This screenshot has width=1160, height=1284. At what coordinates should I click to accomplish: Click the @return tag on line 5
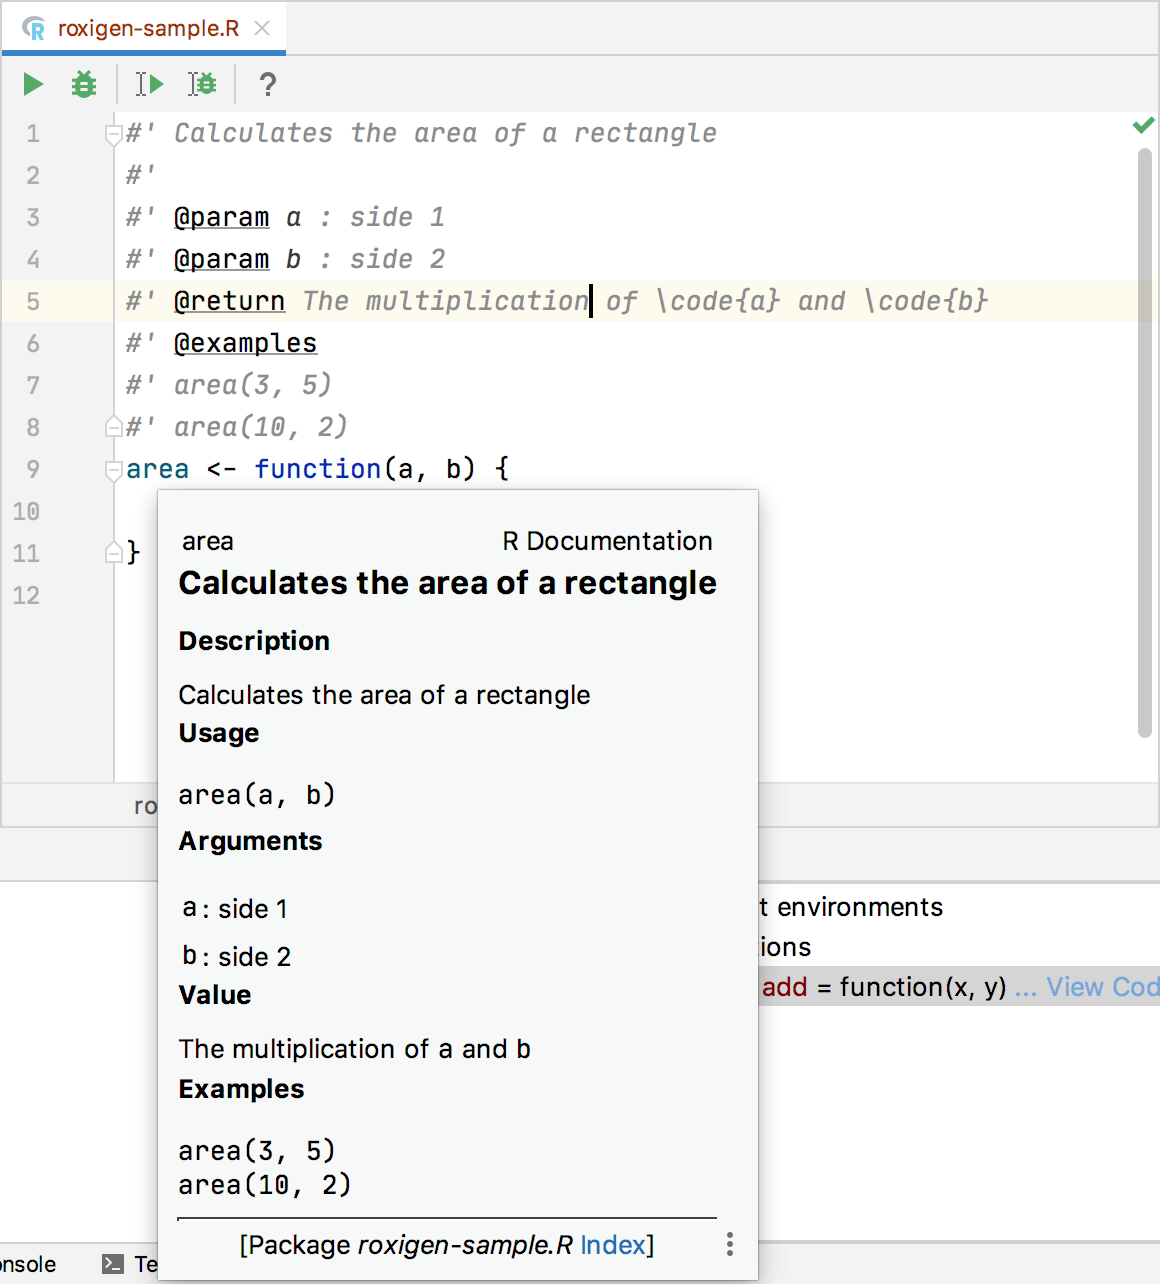point(230,301)
